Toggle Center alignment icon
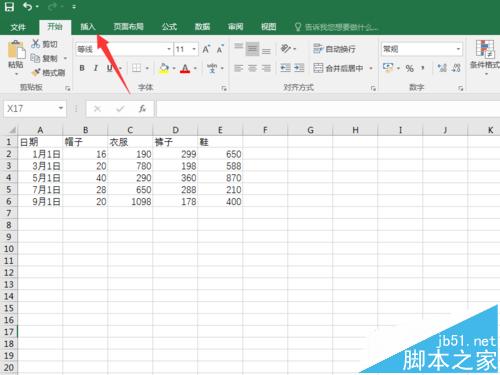This screenshot has width=500, height=375. [252, 68]
